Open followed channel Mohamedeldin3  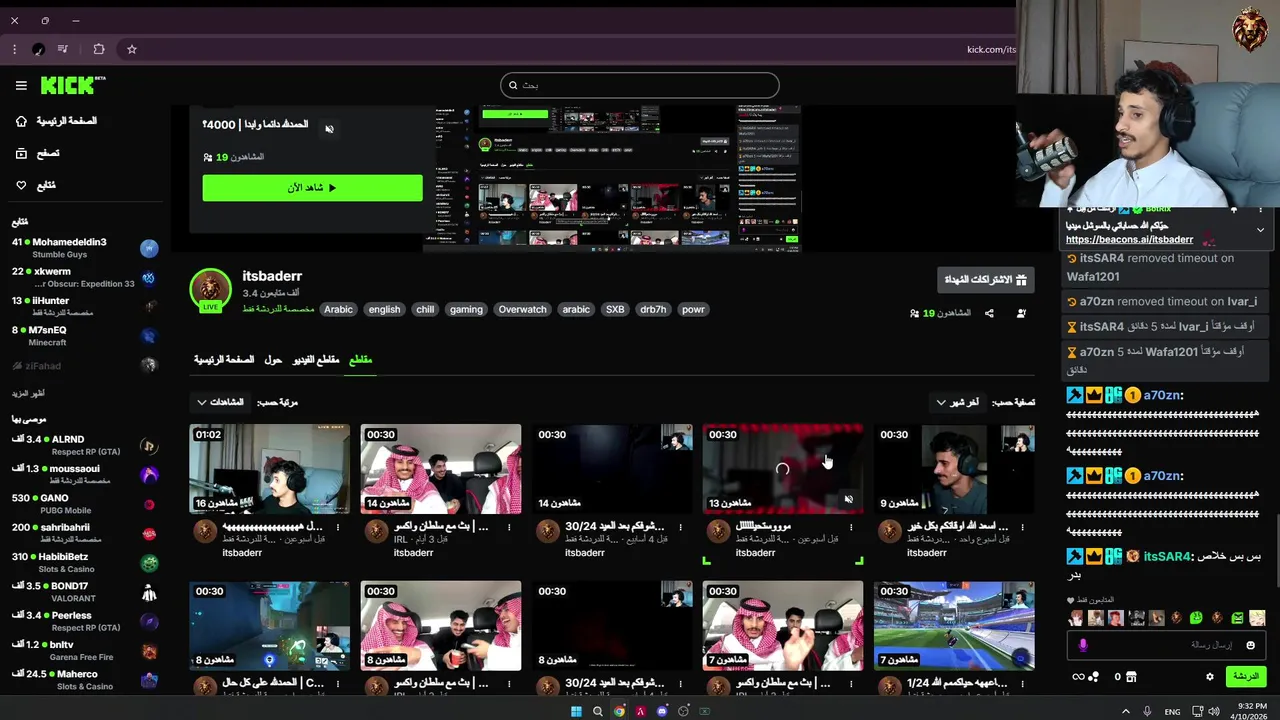[85, 248]
